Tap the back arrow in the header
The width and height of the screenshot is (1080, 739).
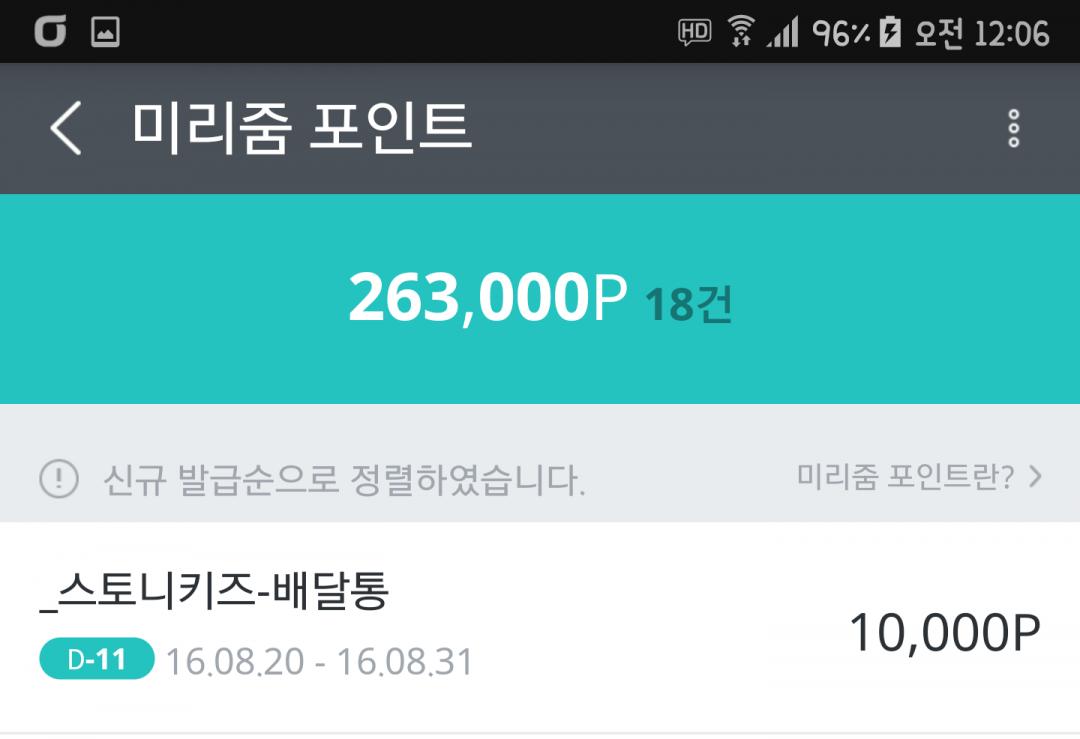point(66,129)
